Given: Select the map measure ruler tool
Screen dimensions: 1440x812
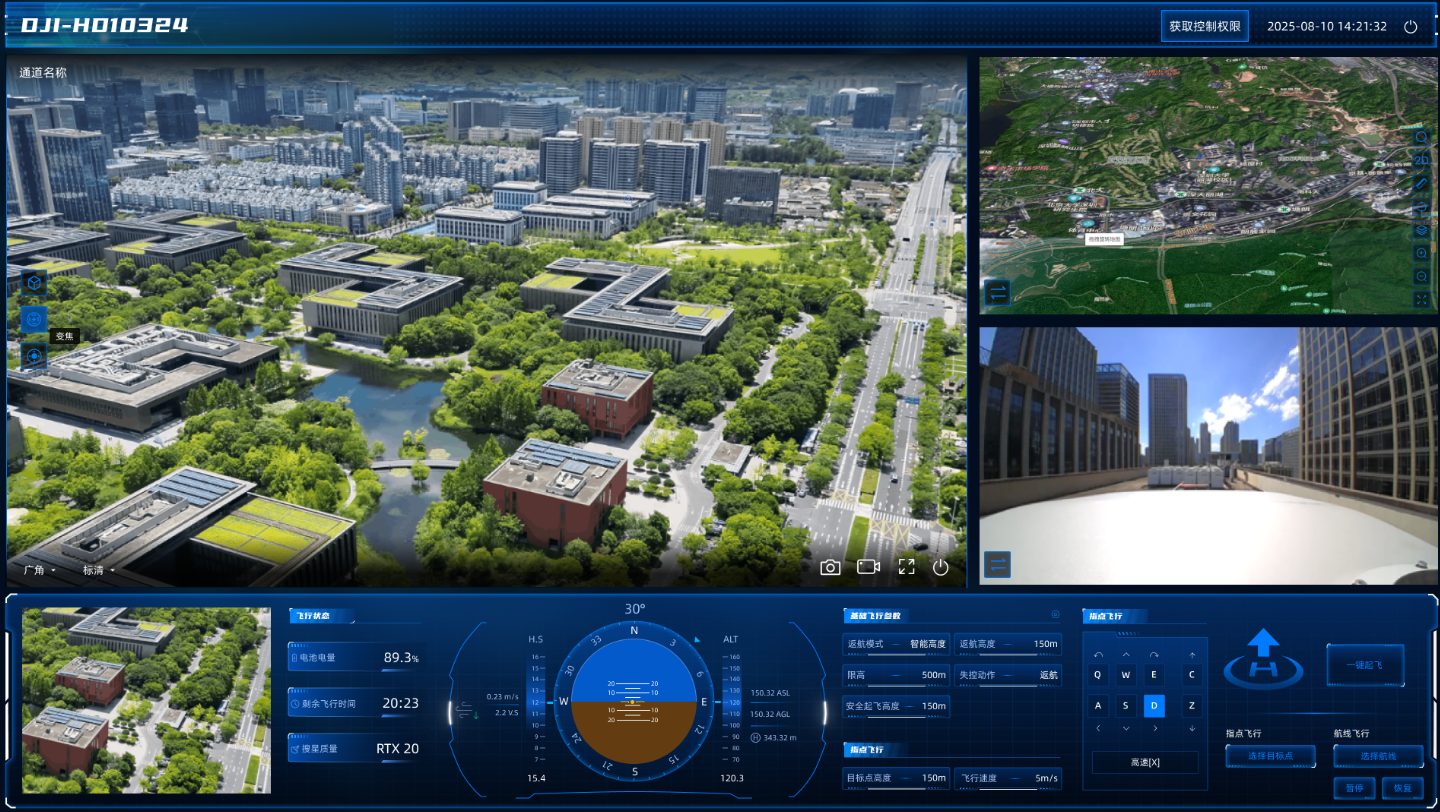Looking at the screenshot, I should pos(1421,183).
